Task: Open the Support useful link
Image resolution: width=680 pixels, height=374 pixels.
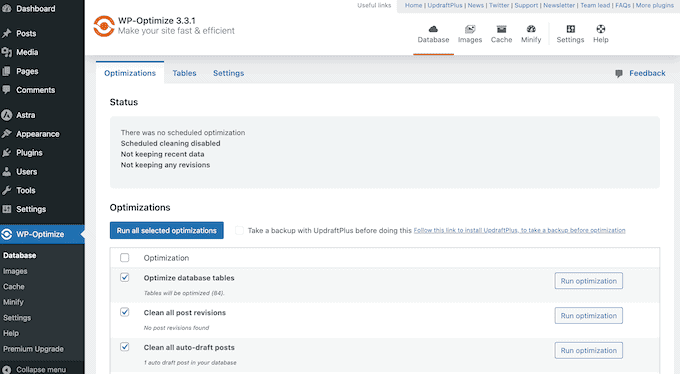Action: point(526,5)
